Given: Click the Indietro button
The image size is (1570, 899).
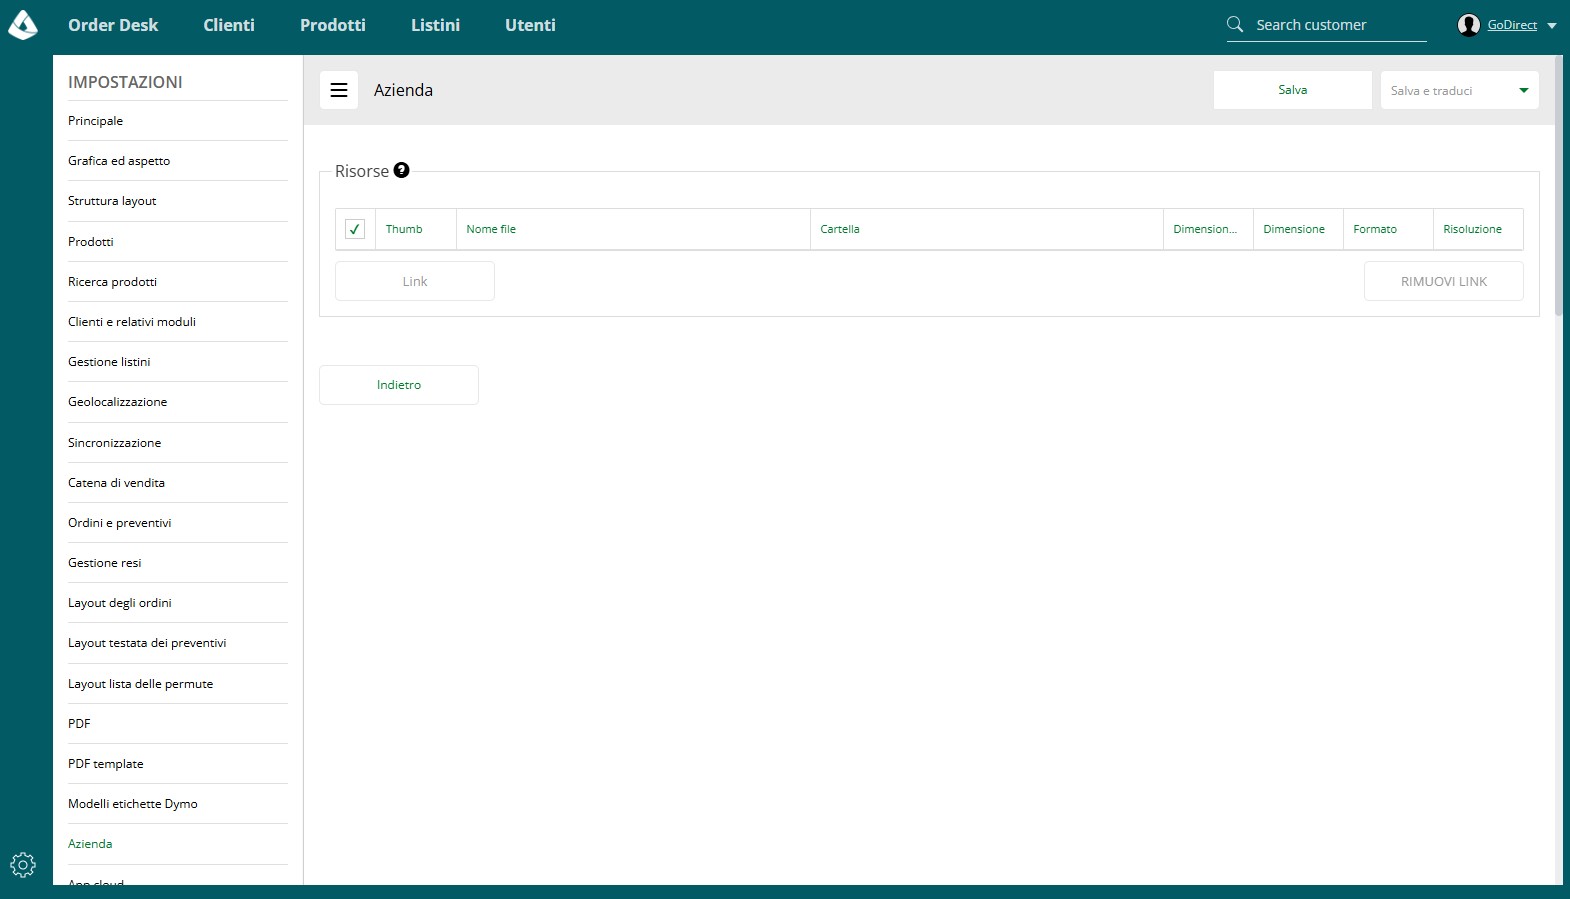Looking at the screenshot, I should 399,385.
